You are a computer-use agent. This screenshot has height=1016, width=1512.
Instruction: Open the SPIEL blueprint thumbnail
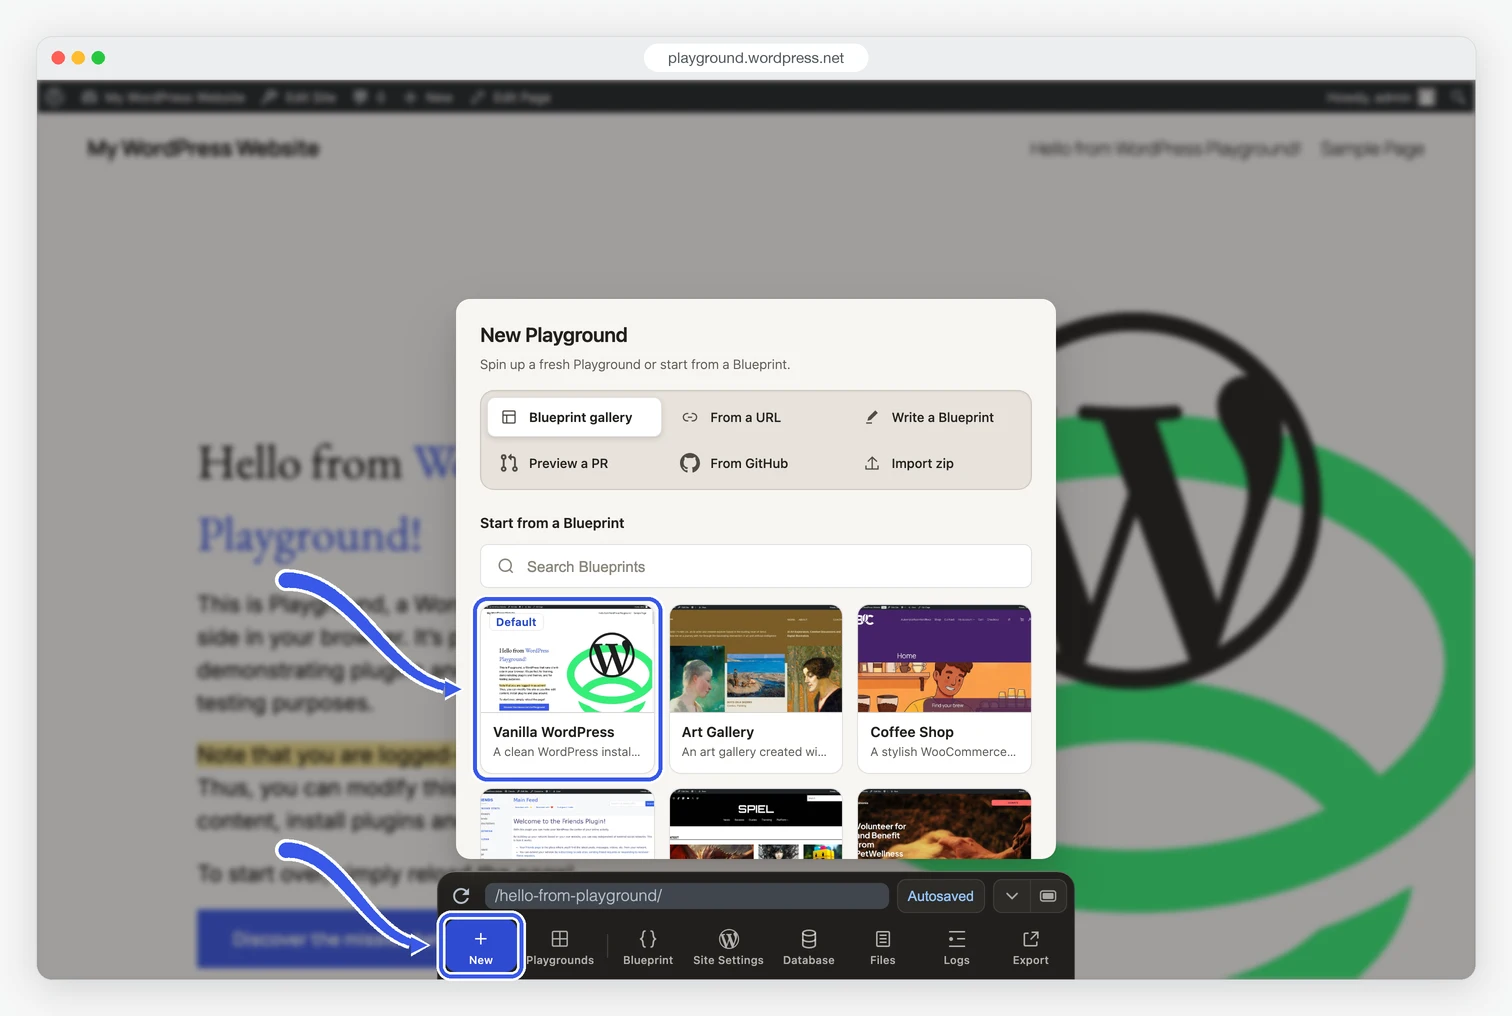tap(756, 824)
